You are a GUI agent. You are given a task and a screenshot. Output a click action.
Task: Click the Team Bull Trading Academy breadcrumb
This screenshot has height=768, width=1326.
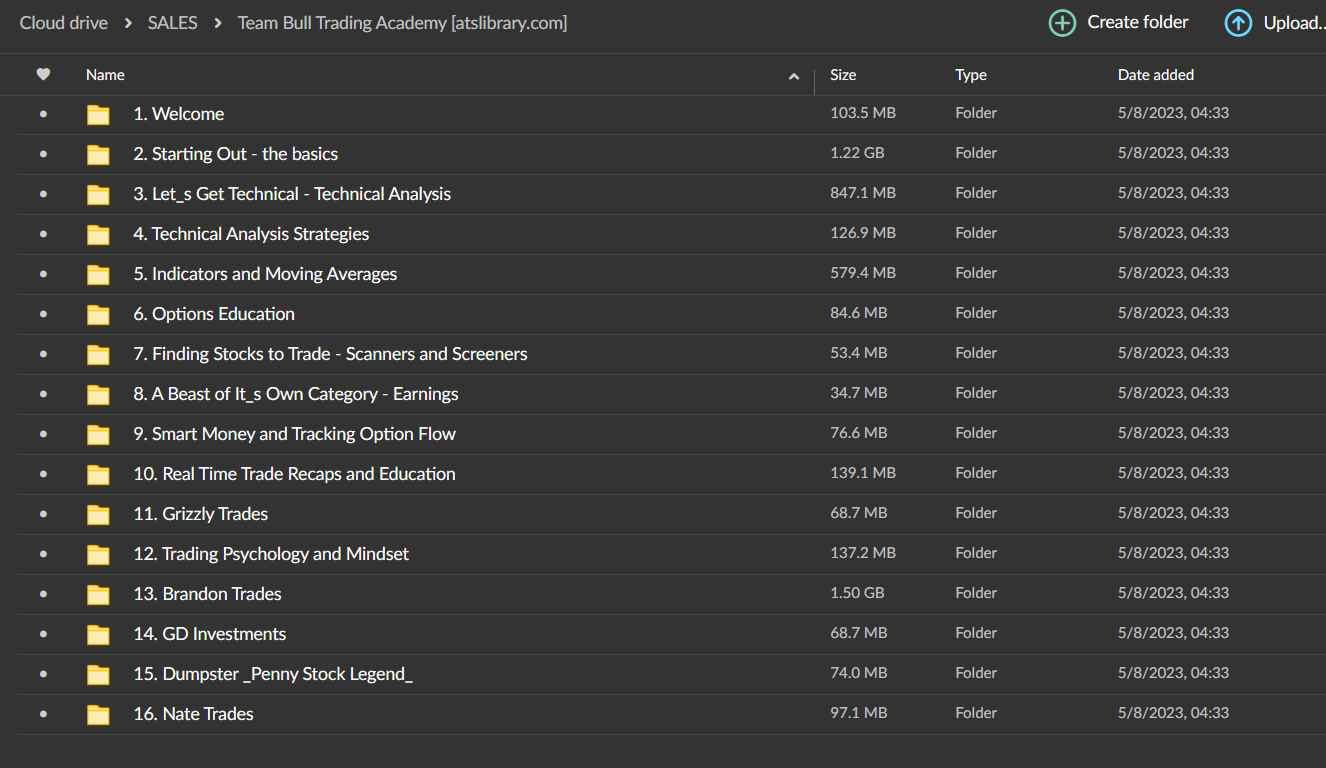(402, 22)
